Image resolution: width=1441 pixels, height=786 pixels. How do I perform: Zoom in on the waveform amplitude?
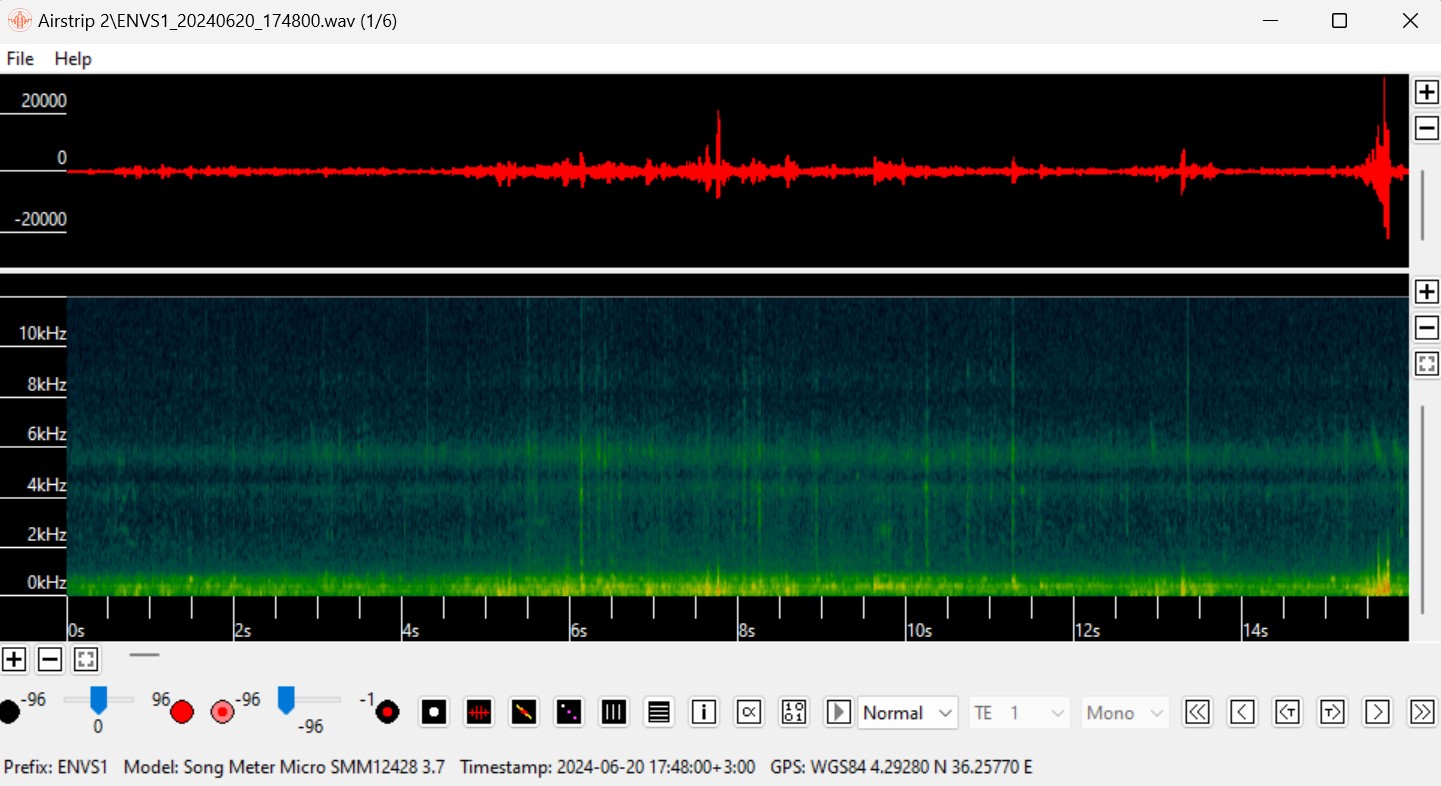[1427, 92]
